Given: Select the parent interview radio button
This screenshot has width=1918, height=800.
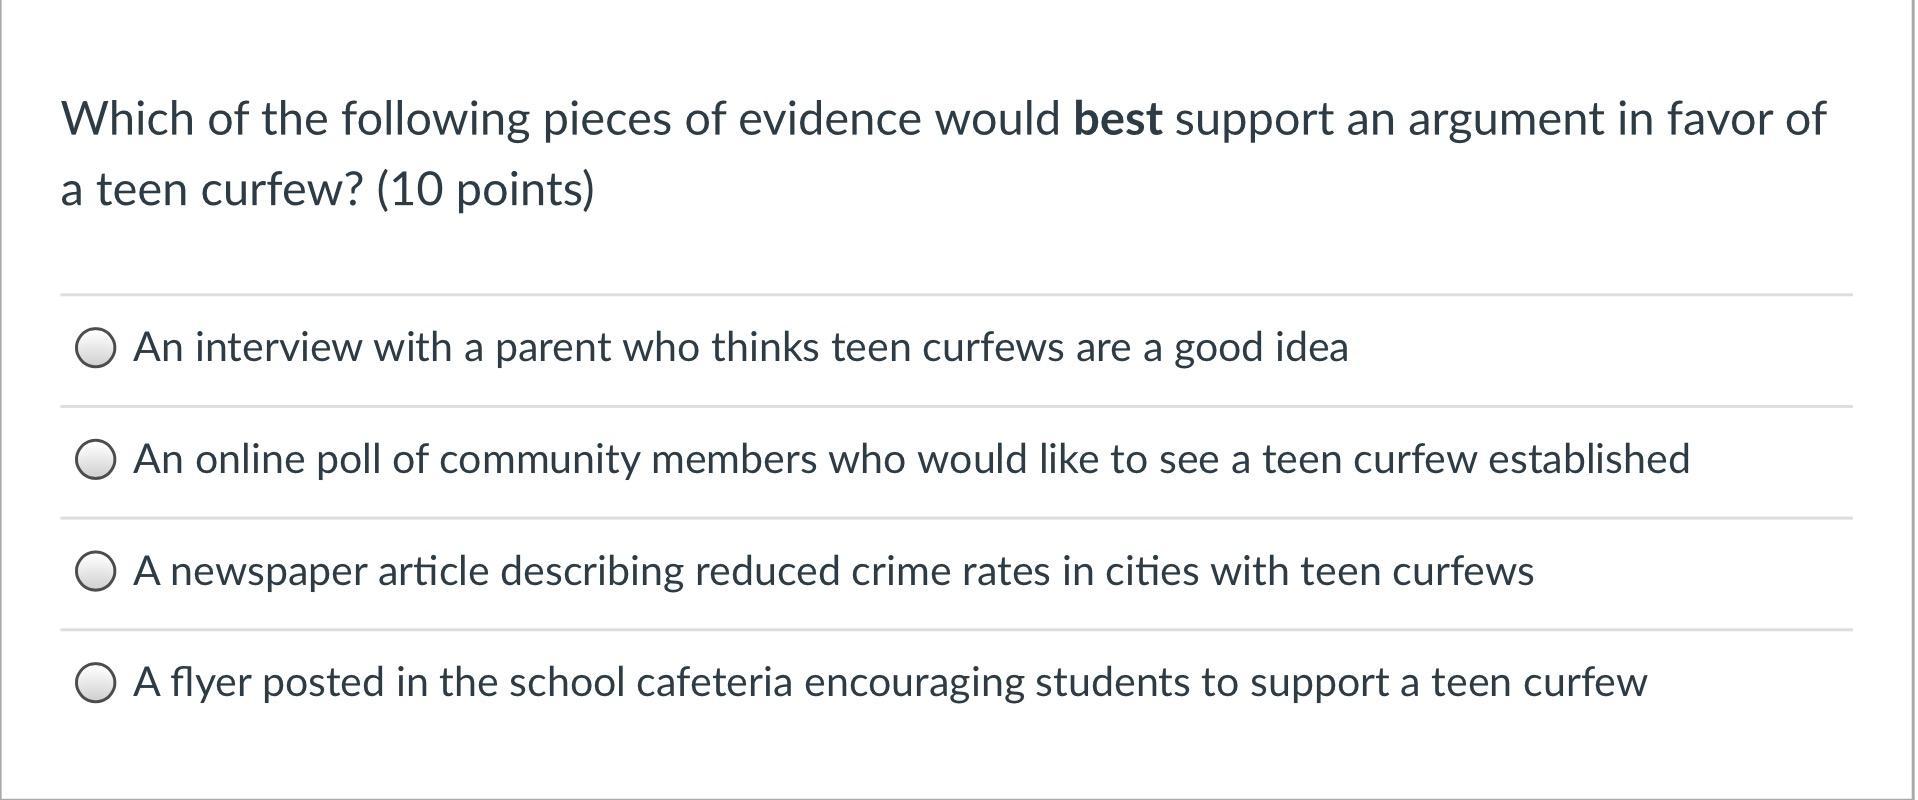Looking at the screenshot, I should click(x=95, y=349).
